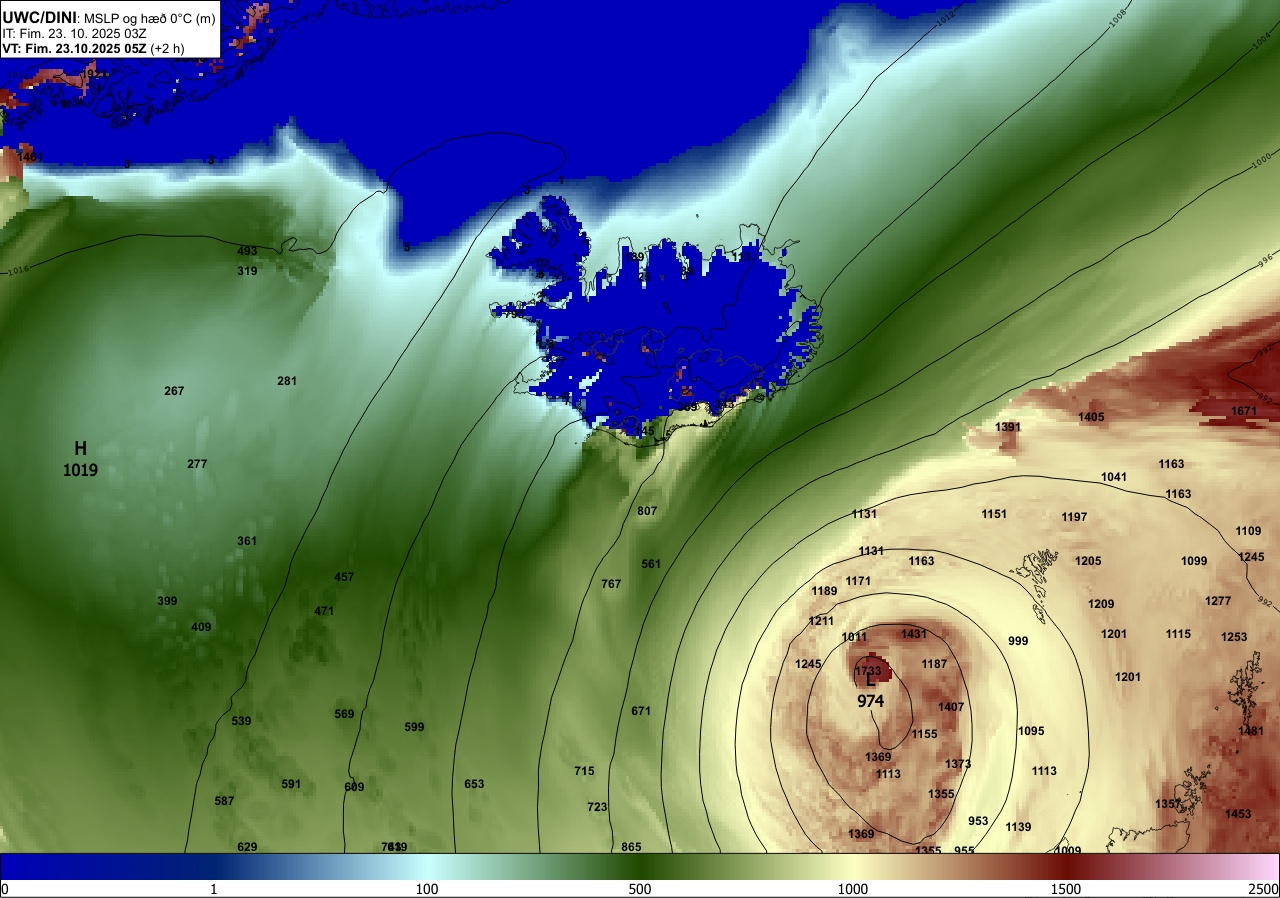Image resolution: width=1280 pixels, height=898 pixels.
Task: Click the "1011" height value
Action: click(854, 637)
